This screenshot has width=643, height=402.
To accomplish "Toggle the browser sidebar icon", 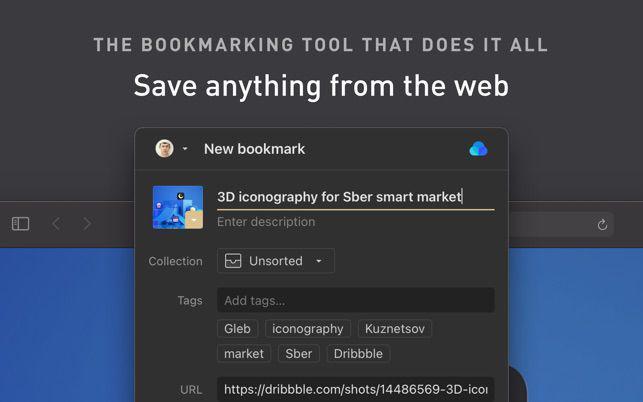I will (x=21, y=224).
